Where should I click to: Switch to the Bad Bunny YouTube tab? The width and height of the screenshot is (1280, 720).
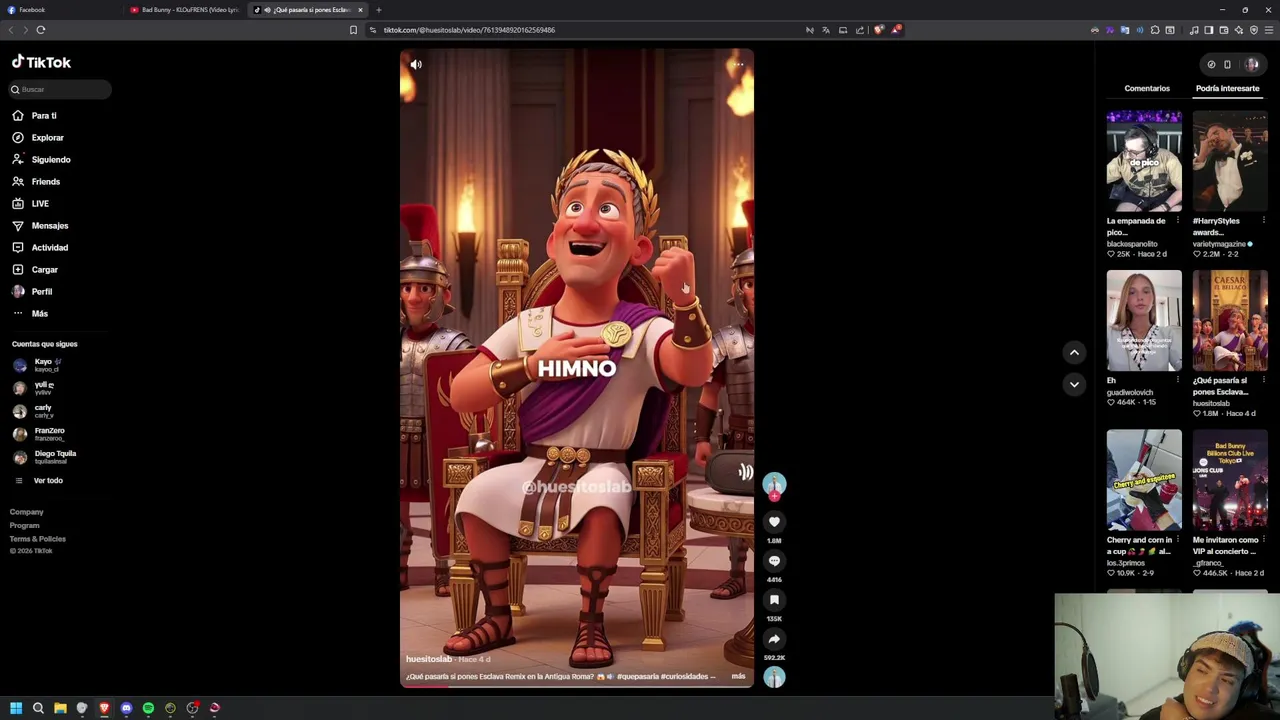(184, 10)
